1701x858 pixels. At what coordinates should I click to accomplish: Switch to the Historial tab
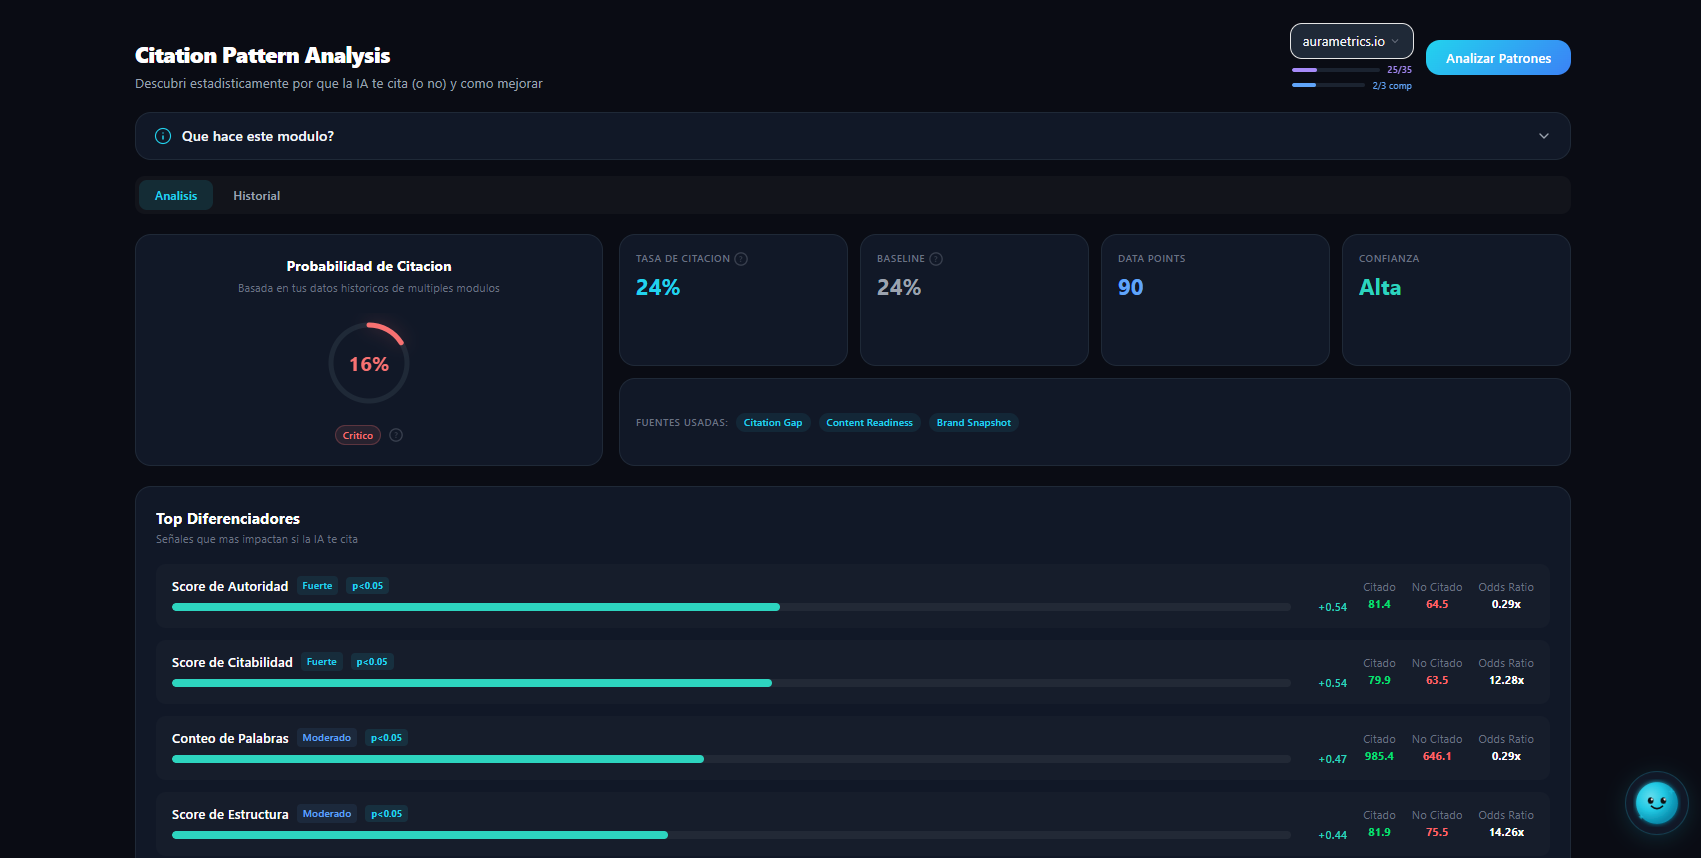pos(256,196)
